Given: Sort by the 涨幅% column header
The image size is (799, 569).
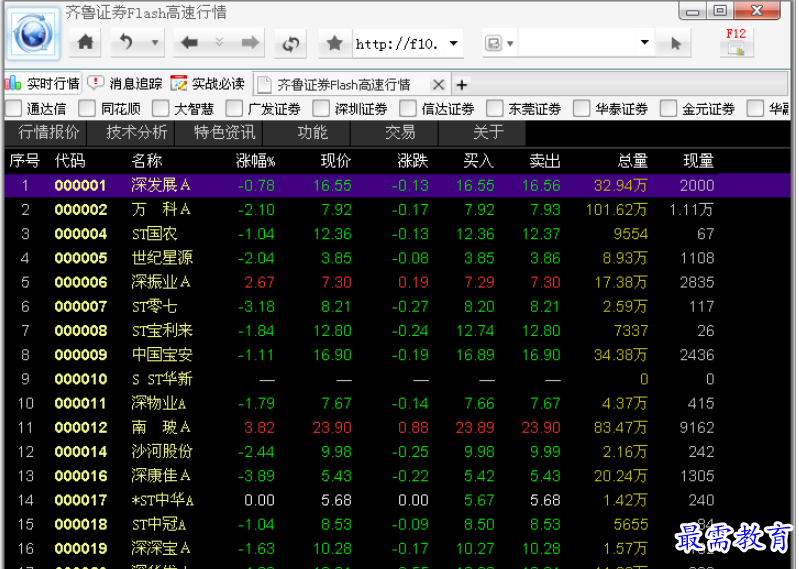Looking at the screenshot, I should pos(255,160).
